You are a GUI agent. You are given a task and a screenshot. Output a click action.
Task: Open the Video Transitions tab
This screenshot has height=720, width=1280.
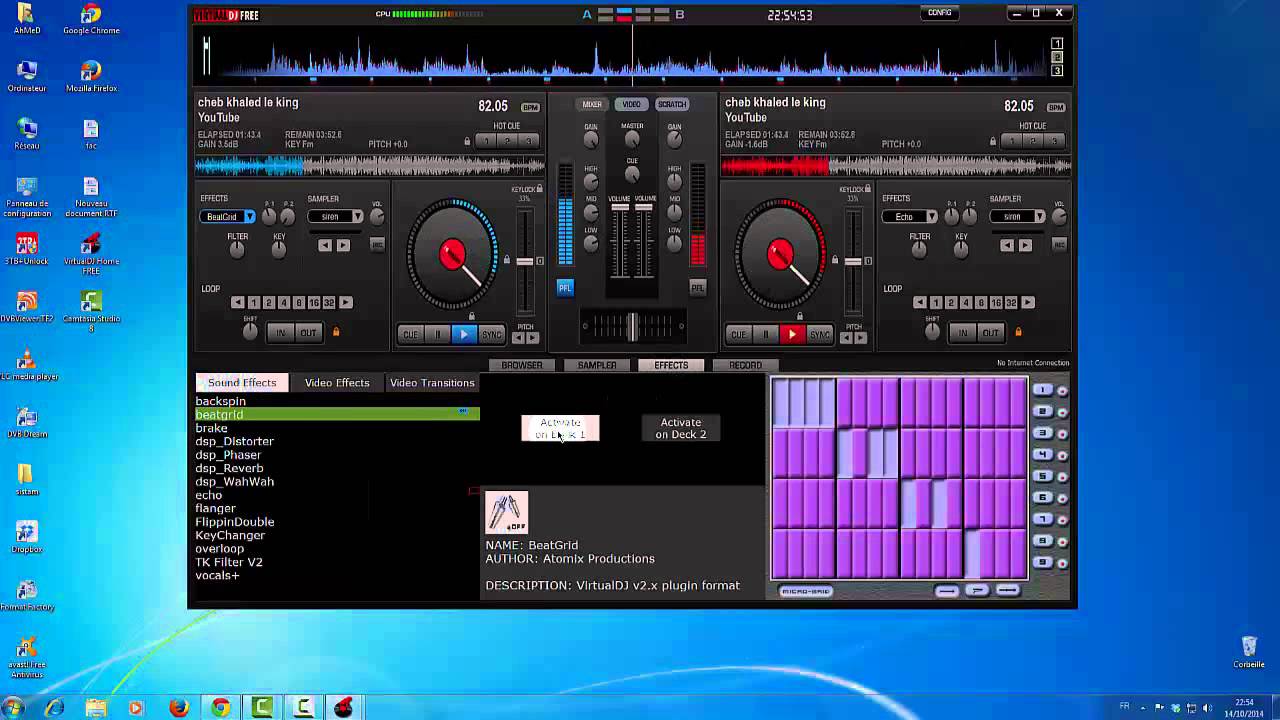[x=432, y=383]
